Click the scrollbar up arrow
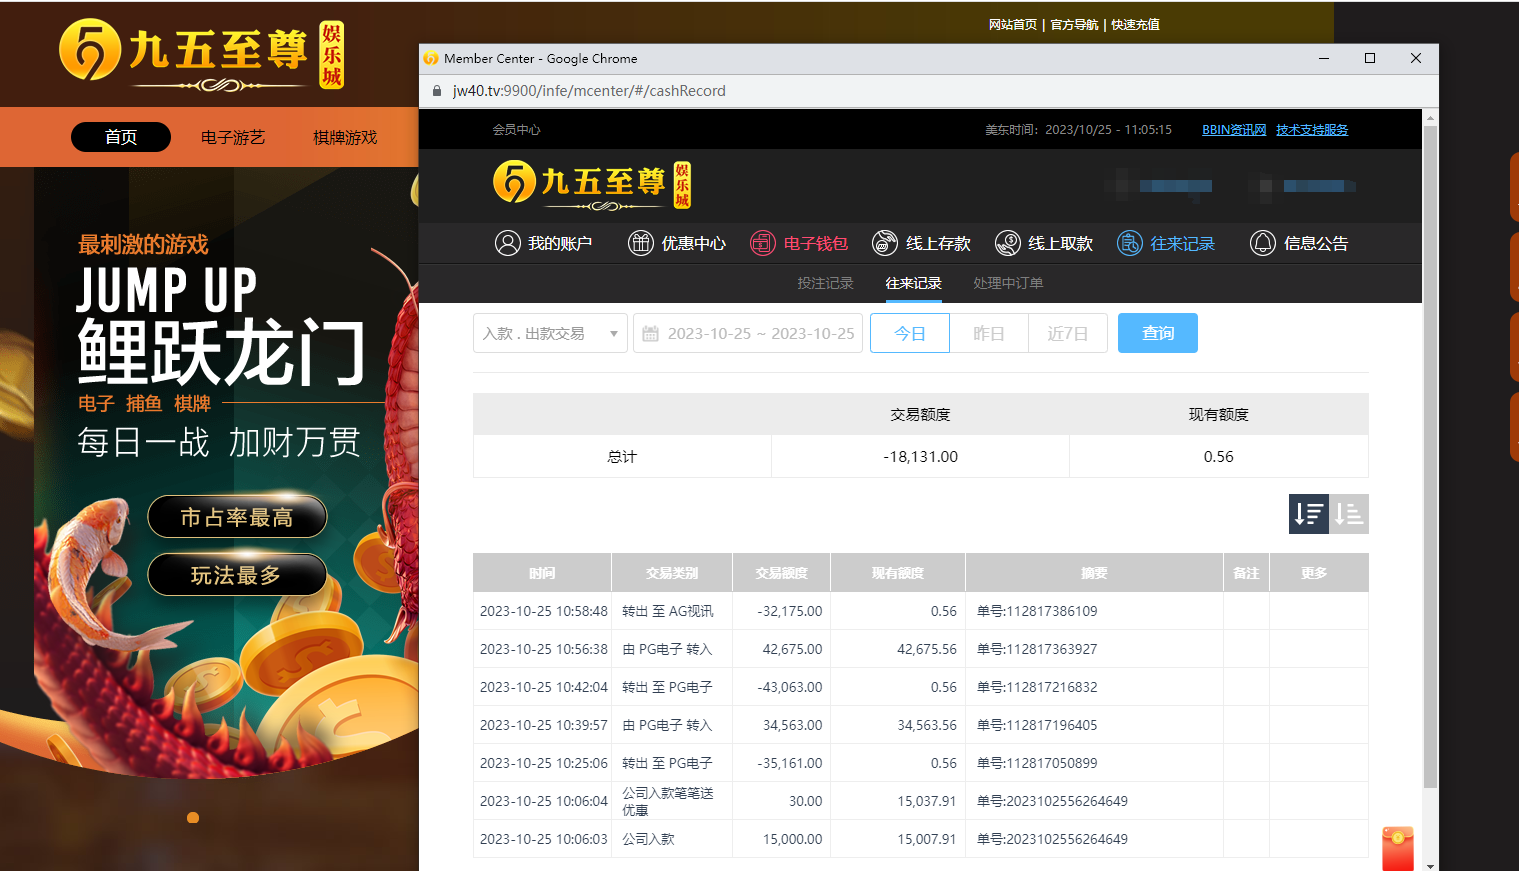 (1430, 117)
